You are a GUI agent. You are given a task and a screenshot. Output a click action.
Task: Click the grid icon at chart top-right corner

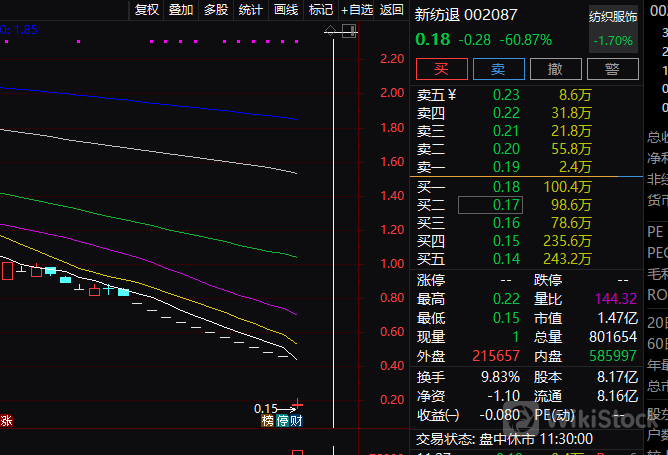[x=351, y=33]
